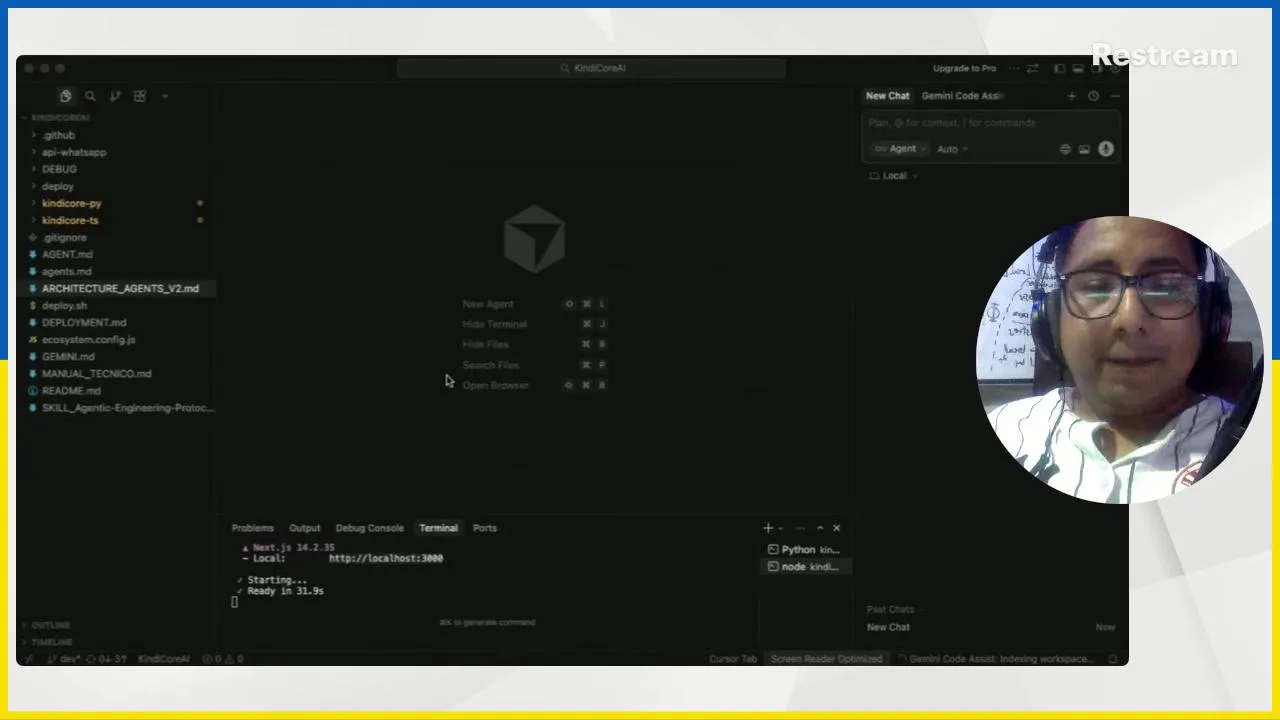Click the Upgrade to Pro button
Viewport: 1280px width, 720px height.
[x=964, y=68]
